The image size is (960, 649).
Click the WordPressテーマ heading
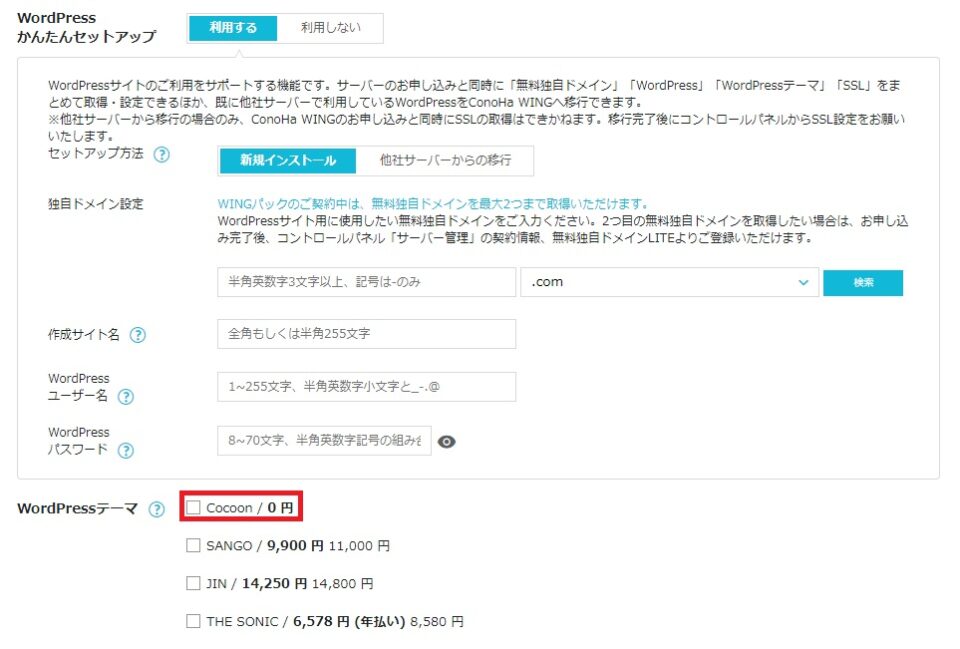78,509
